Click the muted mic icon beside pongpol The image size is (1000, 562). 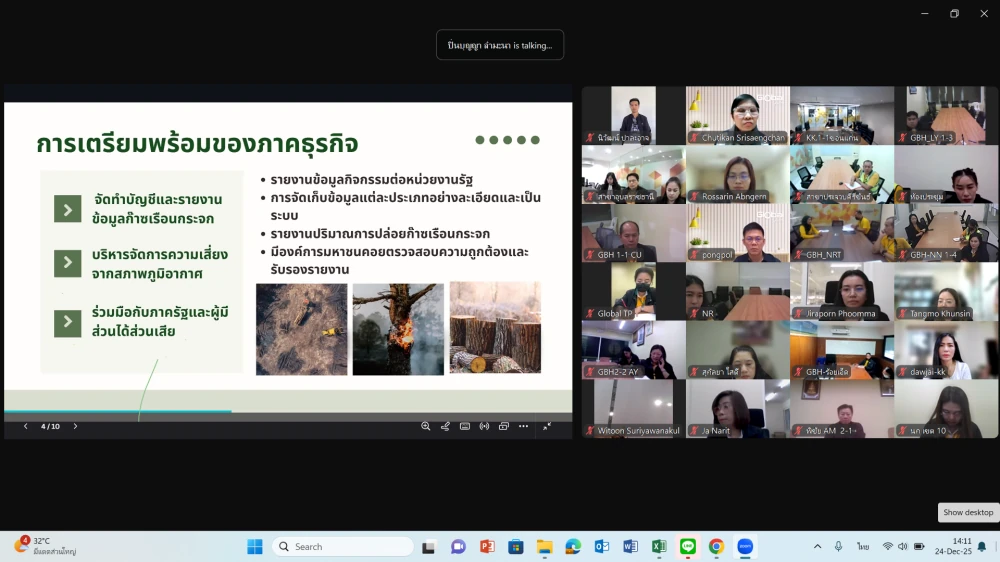click(x=695, y=255)
